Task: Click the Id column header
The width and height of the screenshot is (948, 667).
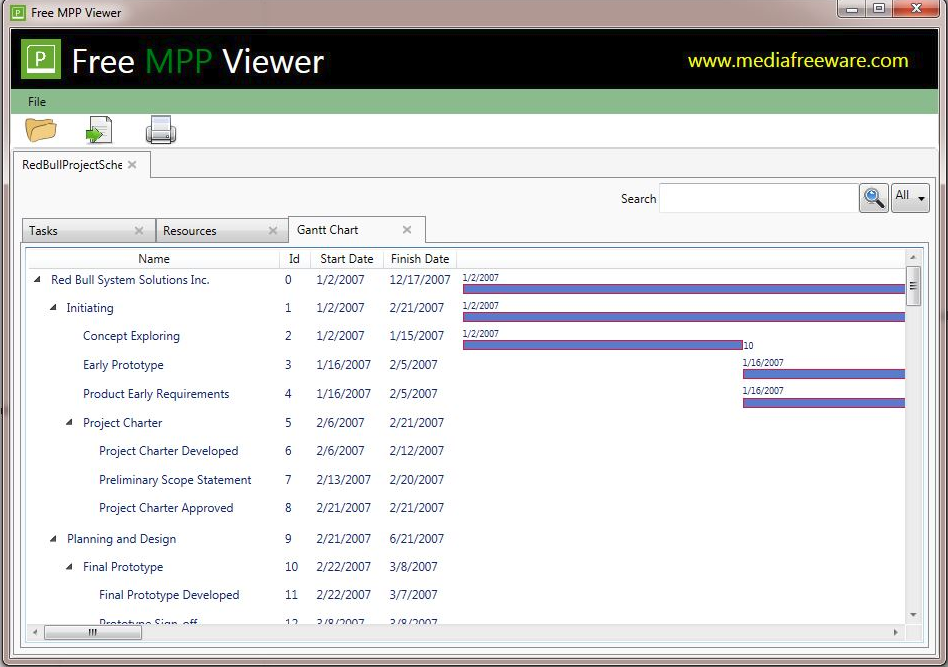Action: coord(294,259)
